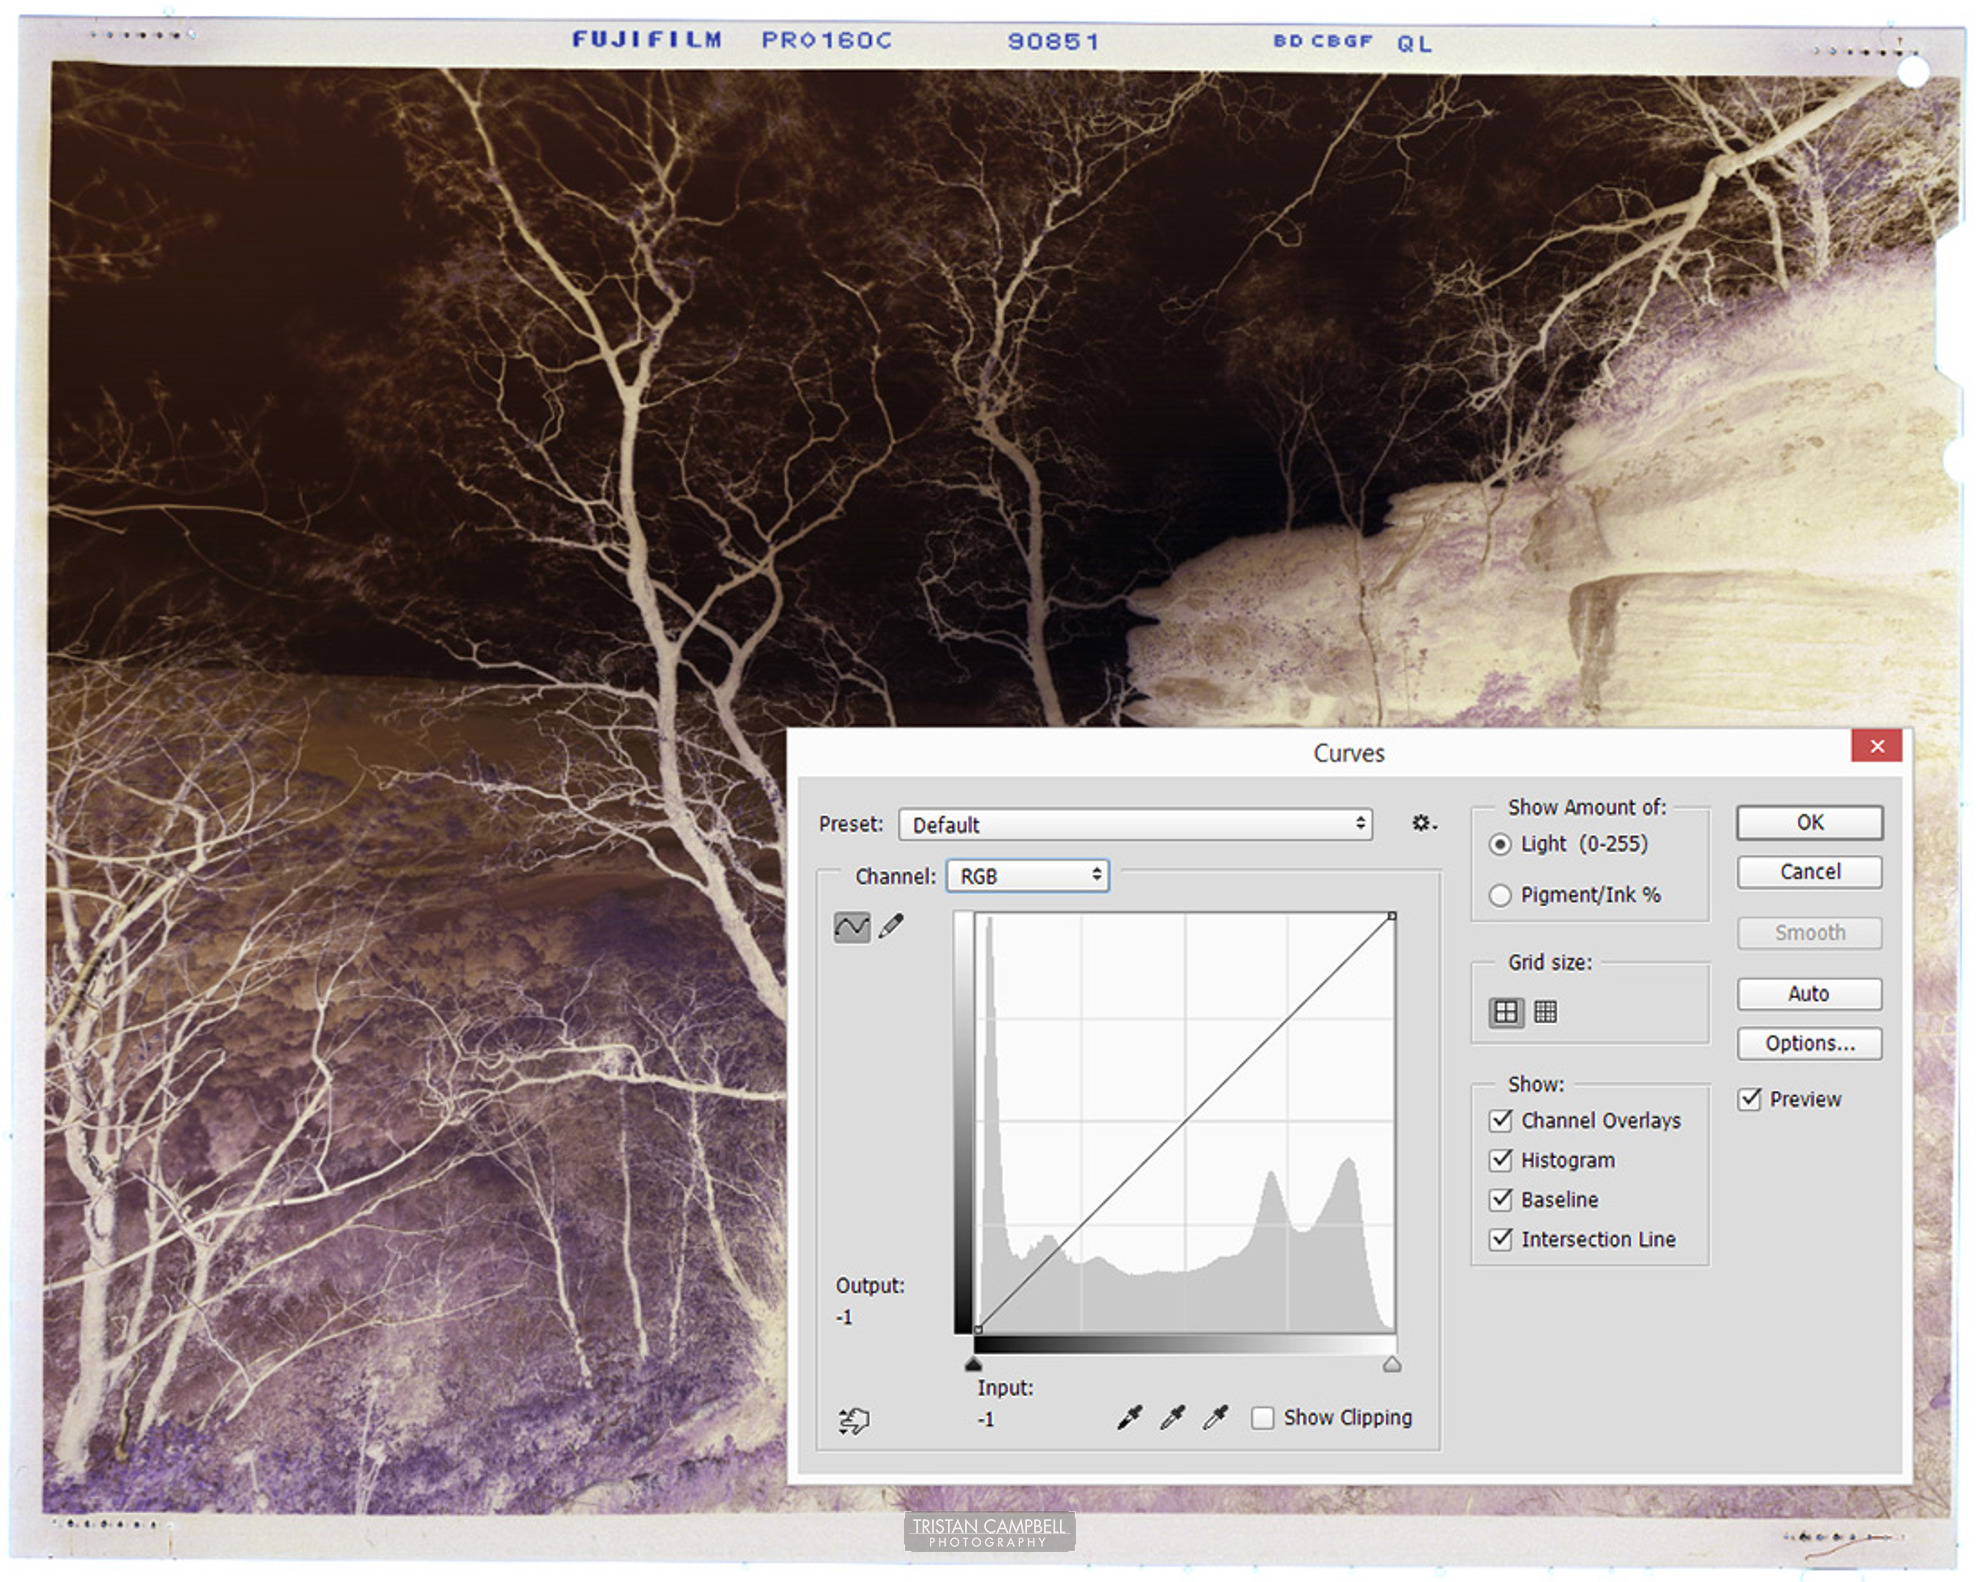Select the curve point editing tool
The width and height of the screenshot is (1980, 1582).
[x=851, y=927]
